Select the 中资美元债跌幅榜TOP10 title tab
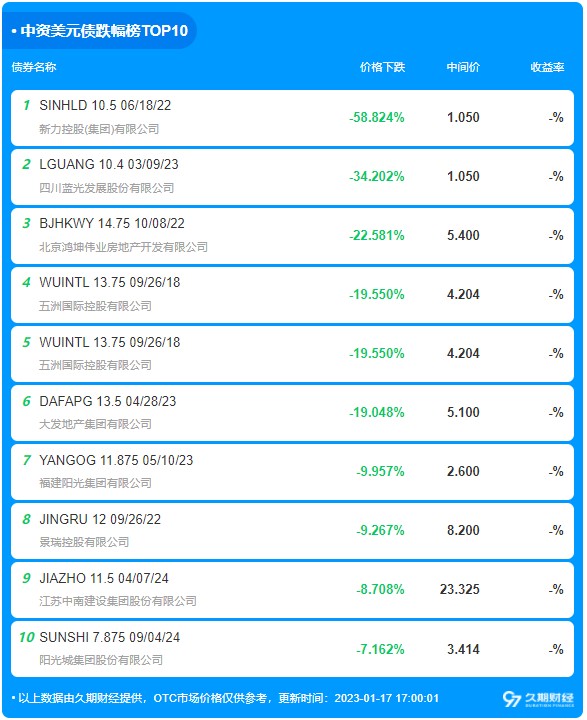Viewport: 587px width, 720px height. [100, 30]
